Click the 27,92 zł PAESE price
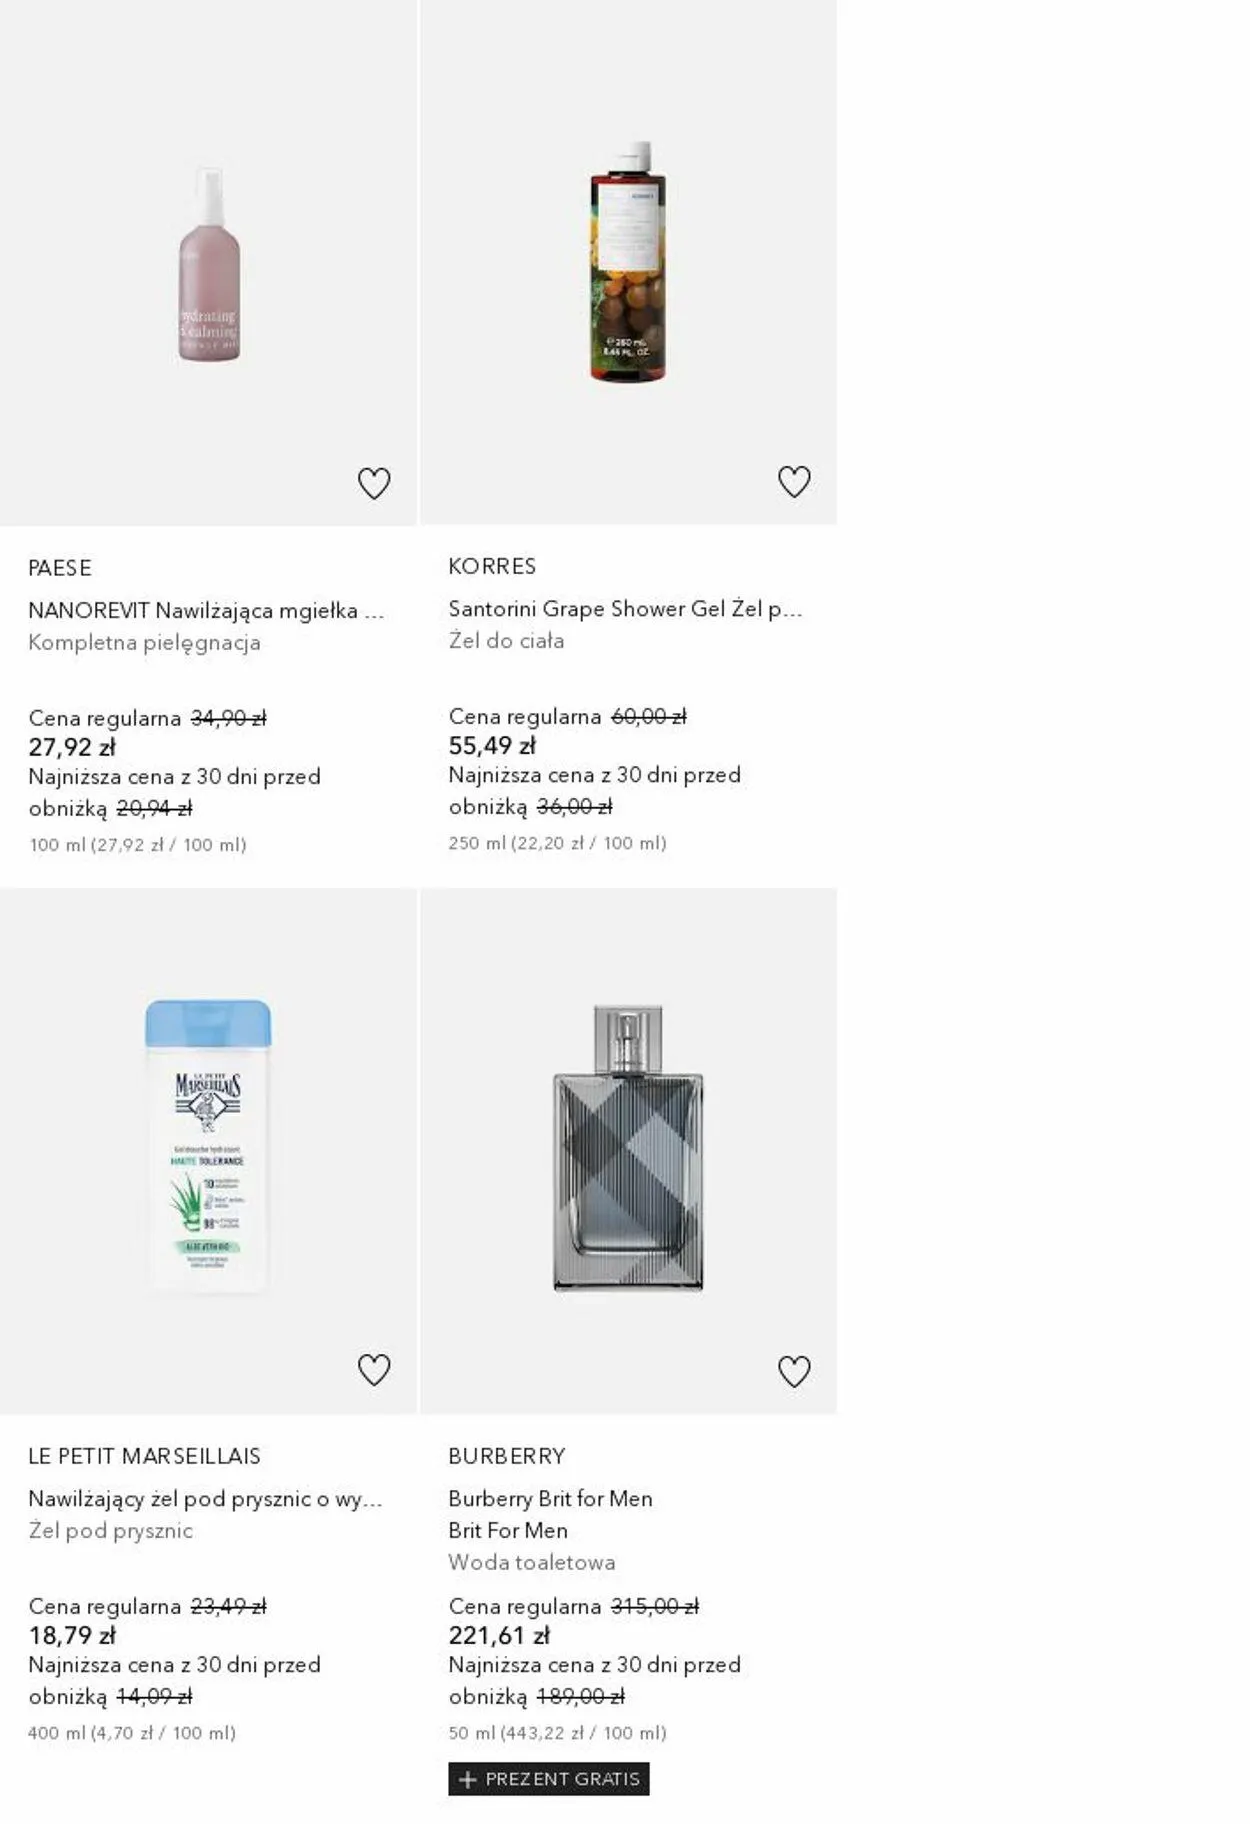Viewport: 1250px width, 1824px height. pos(72,747)
